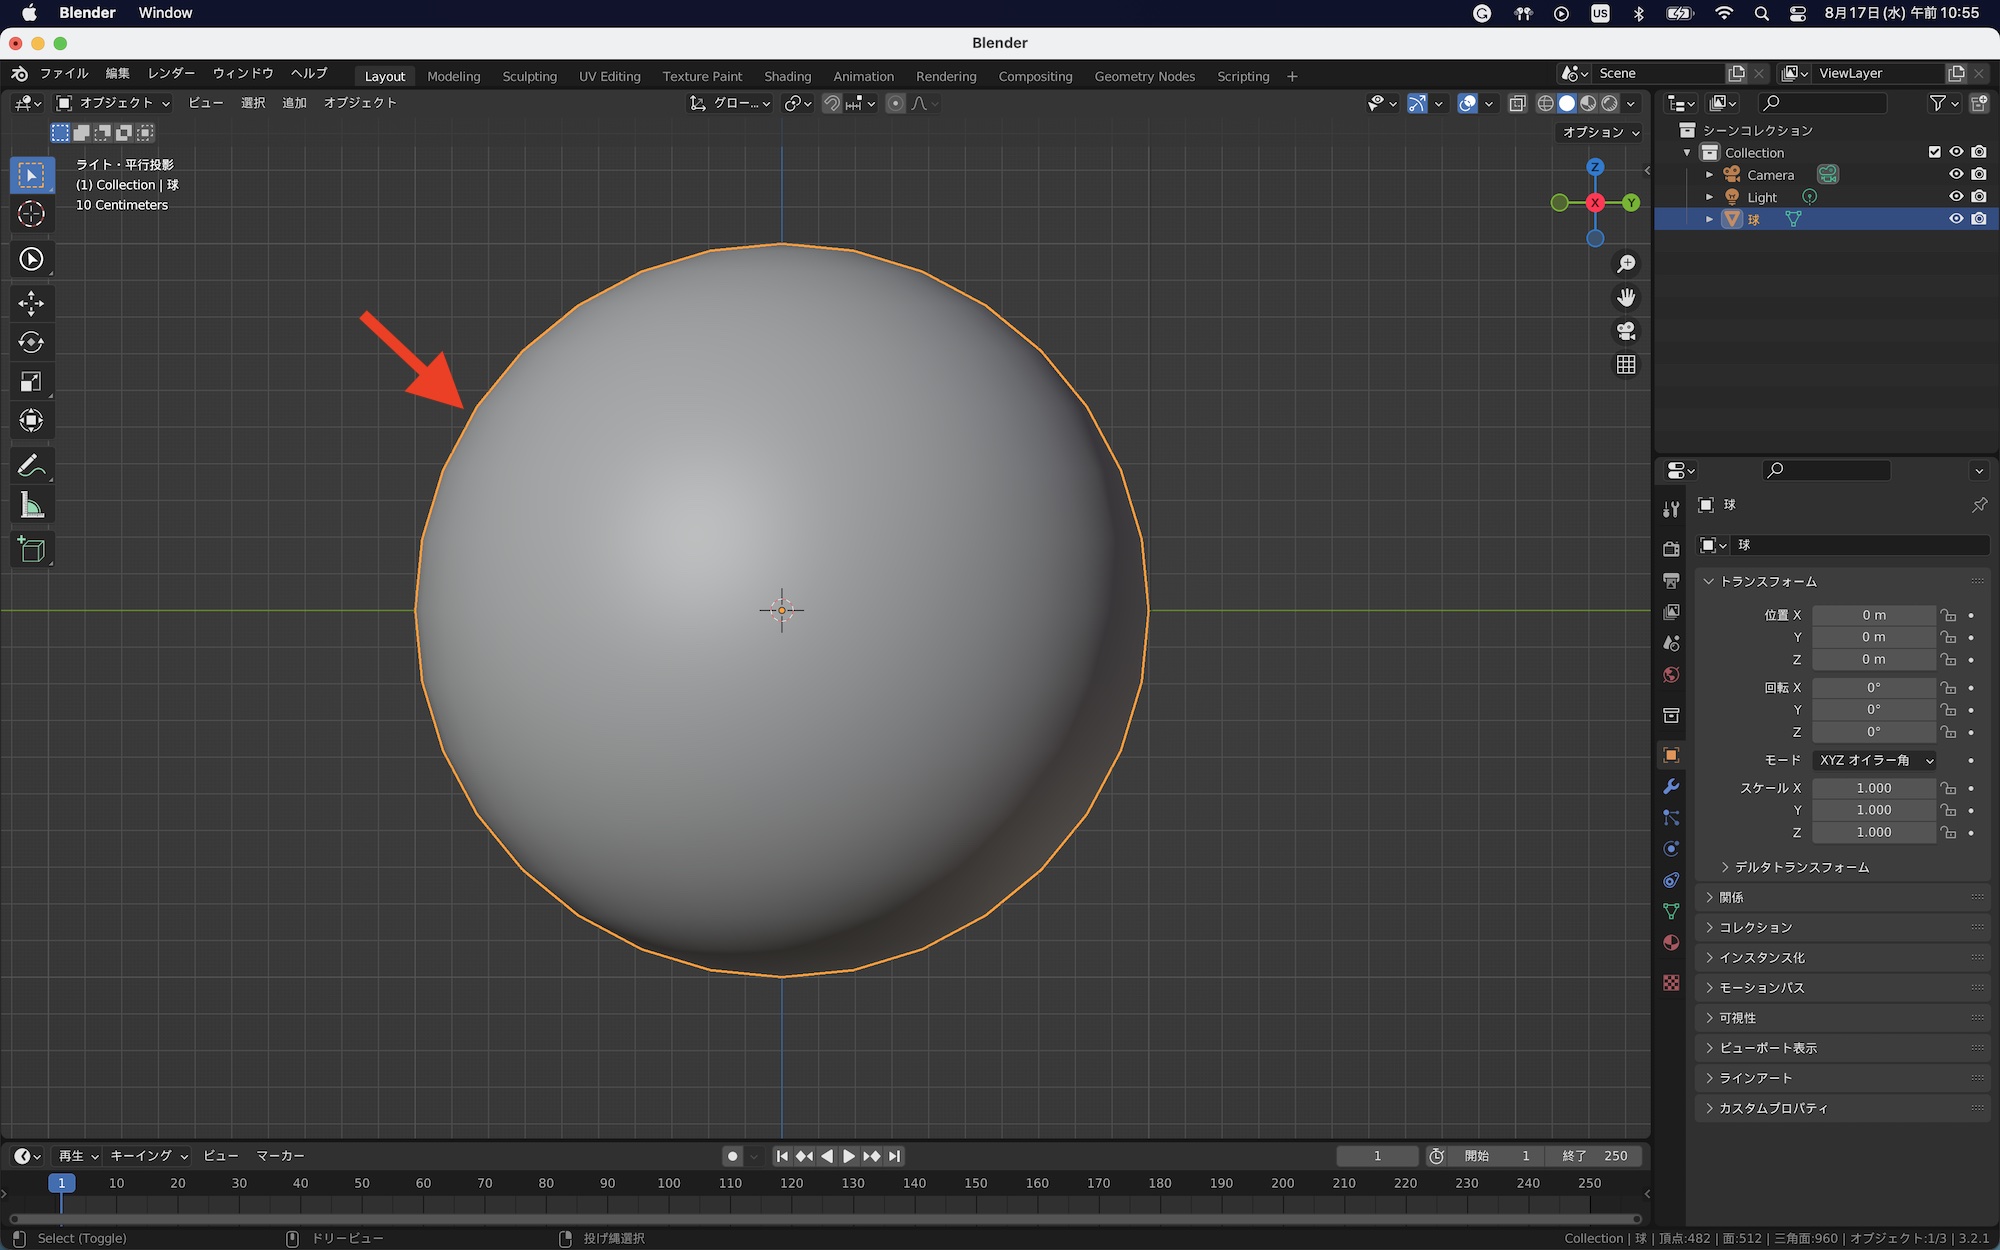Choose the Annotate pencil tool
Viewport: 2000px width, 1250px height.
pyautogui.click(x=31, y=466)
